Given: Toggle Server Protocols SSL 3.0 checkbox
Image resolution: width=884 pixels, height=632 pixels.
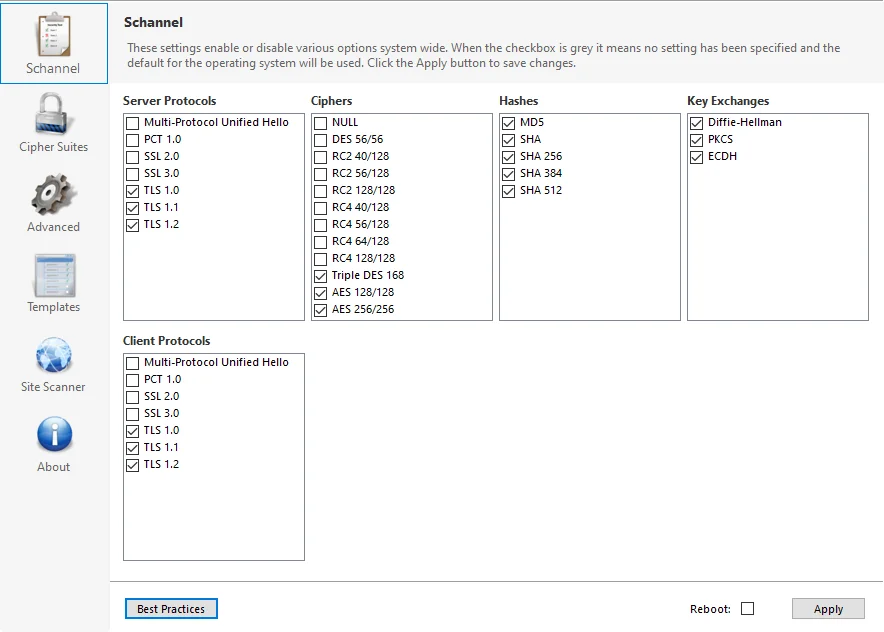Looking at the screenshot, I should pyautogui.click(x=132, y=174).
